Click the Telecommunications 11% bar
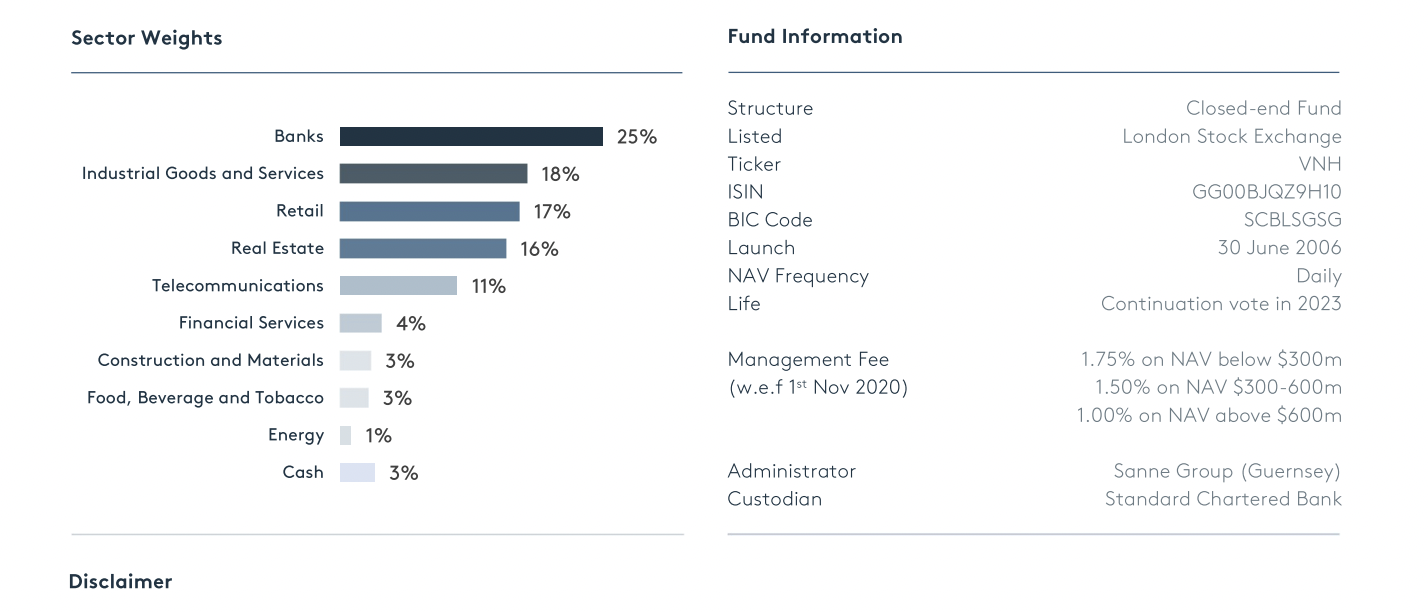The width and height of the screenshot is (1428, 612). [398, 286]
